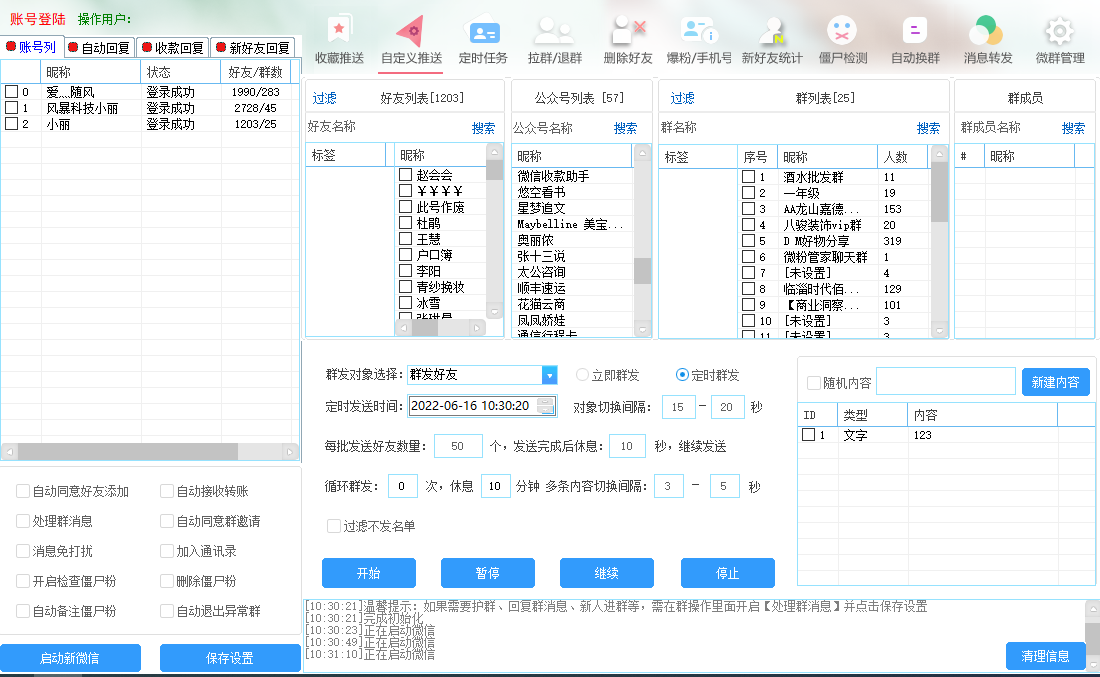Click friend list vertical scrollbar thumb
The height and width of the screenshot is (677, 1100).
pos(495,170)
